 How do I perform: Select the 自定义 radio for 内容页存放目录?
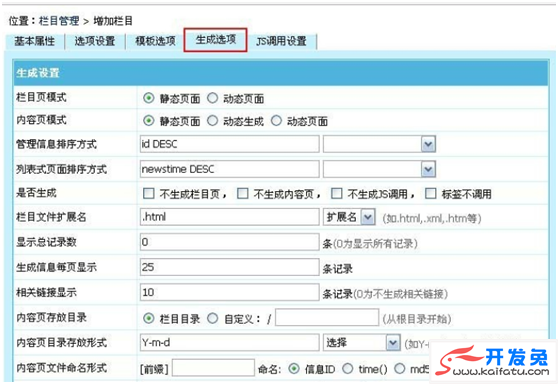[212, 318]
